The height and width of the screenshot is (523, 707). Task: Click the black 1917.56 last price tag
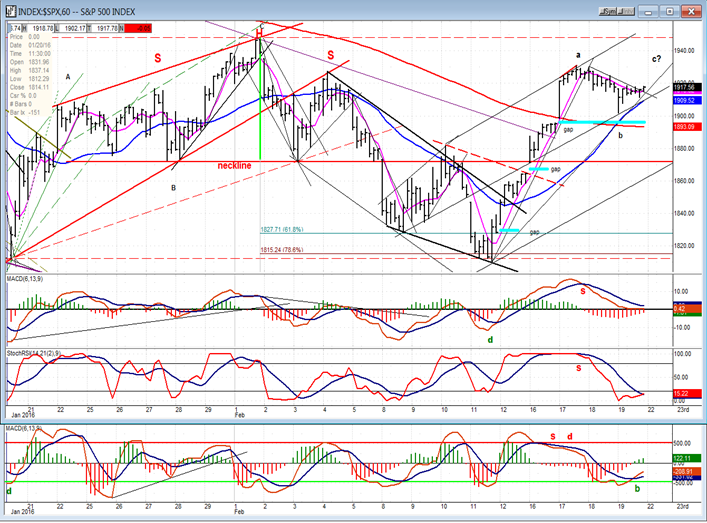(x=687, y=87)
